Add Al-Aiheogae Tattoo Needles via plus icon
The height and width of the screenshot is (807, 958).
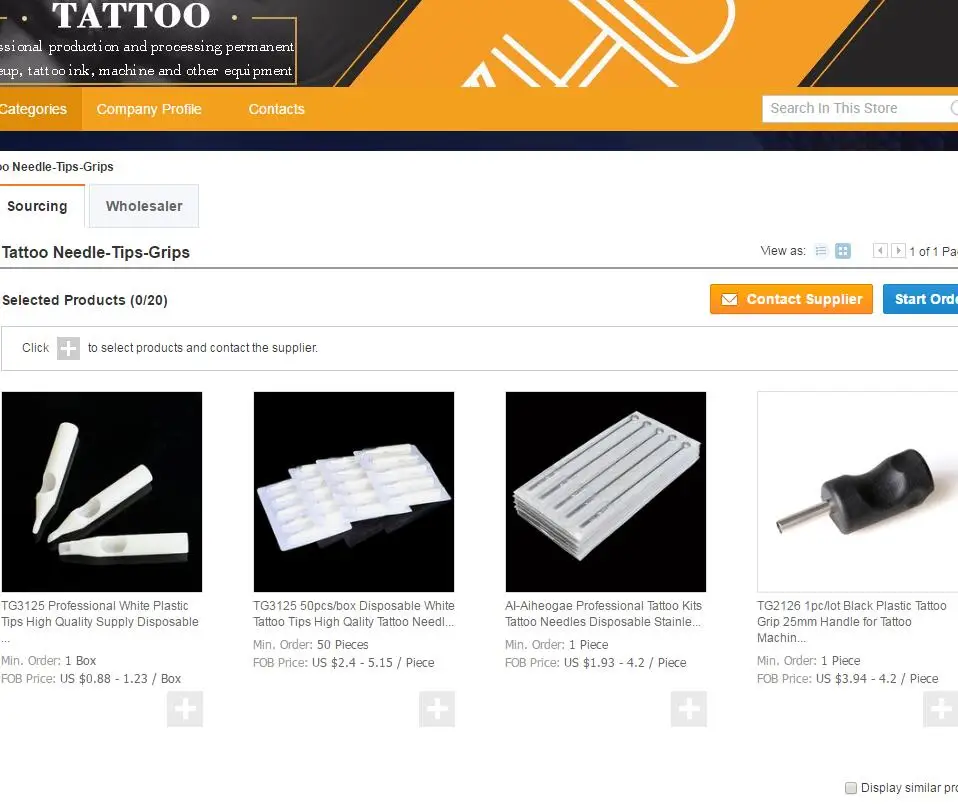point(689,709)
